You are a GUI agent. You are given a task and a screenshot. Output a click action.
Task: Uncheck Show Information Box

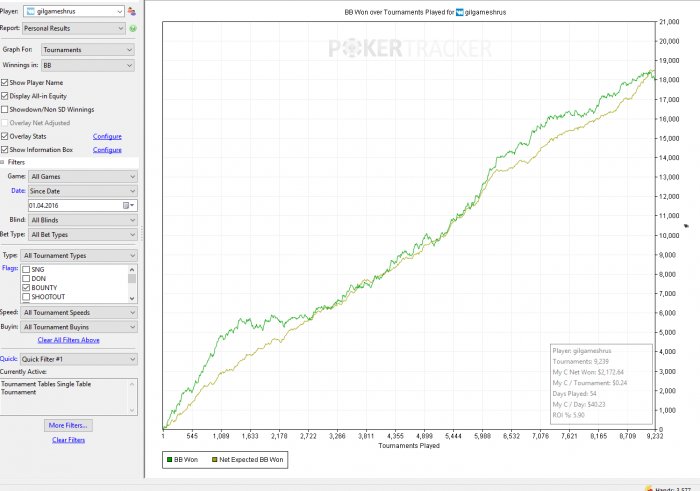pos(4,150)
